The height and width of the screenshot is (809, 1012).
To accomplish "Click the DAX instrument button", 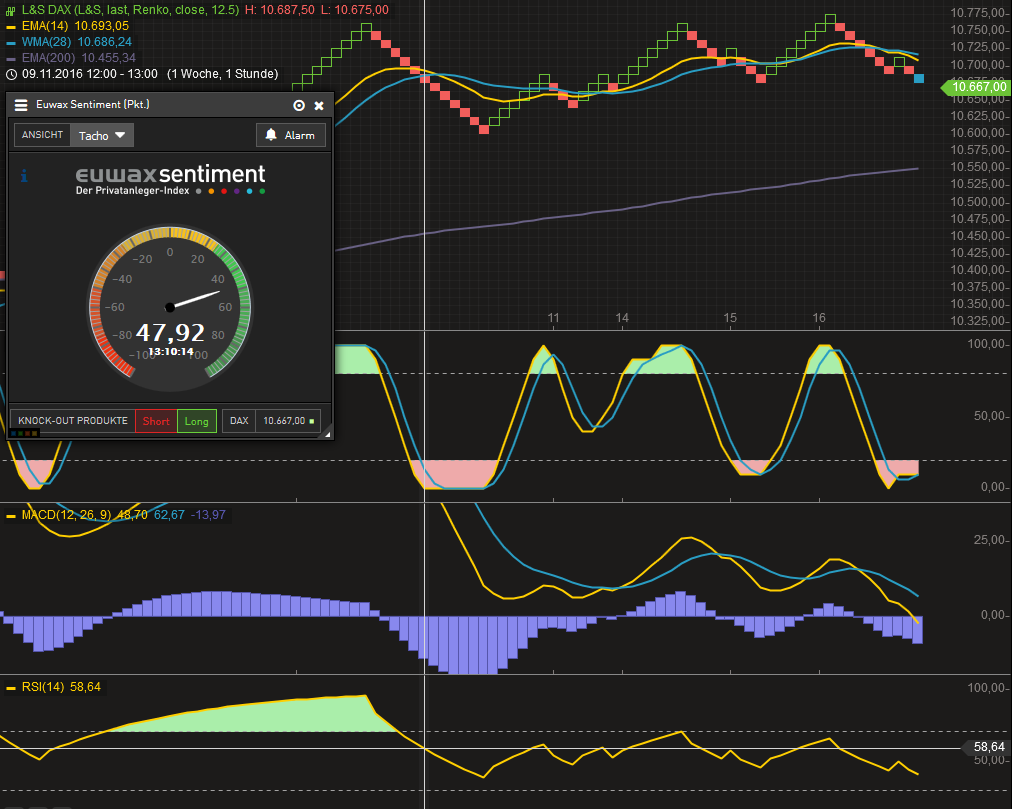I will click(238, 421).
